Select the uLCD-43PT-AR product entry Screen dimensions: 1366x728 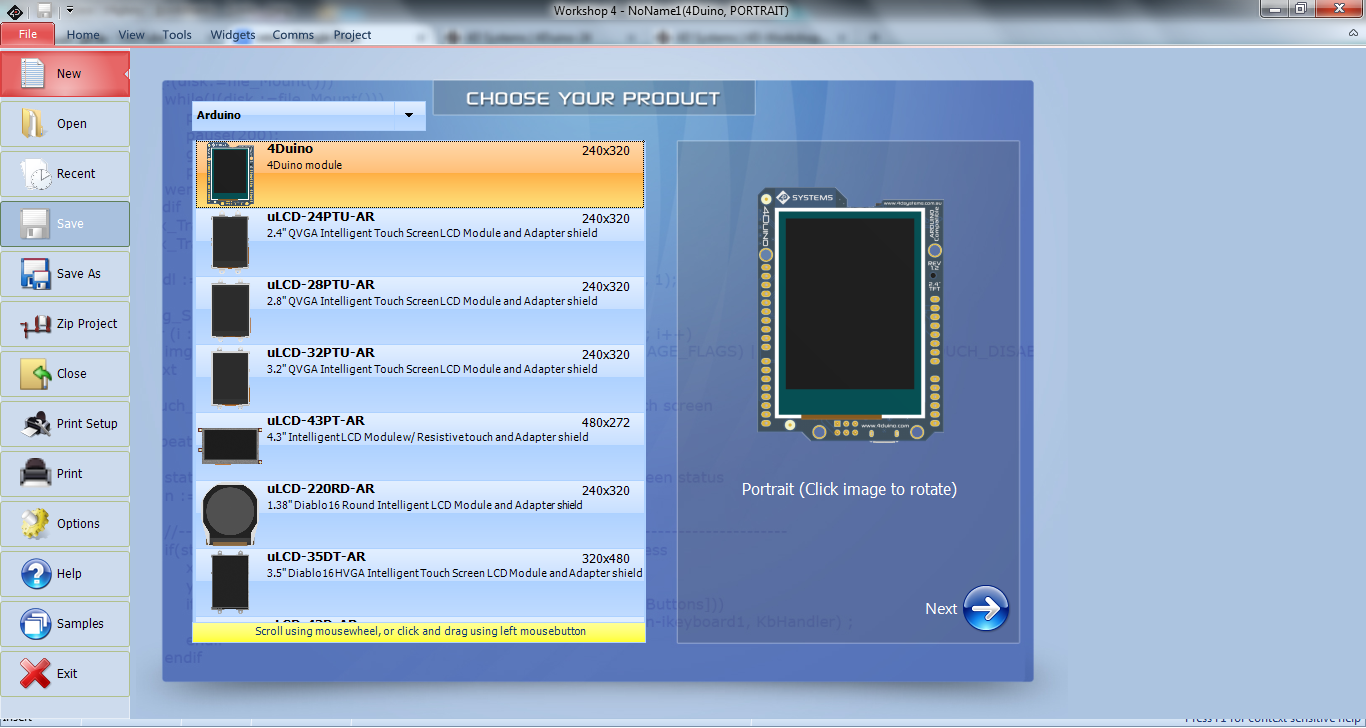tap(419, 446)
